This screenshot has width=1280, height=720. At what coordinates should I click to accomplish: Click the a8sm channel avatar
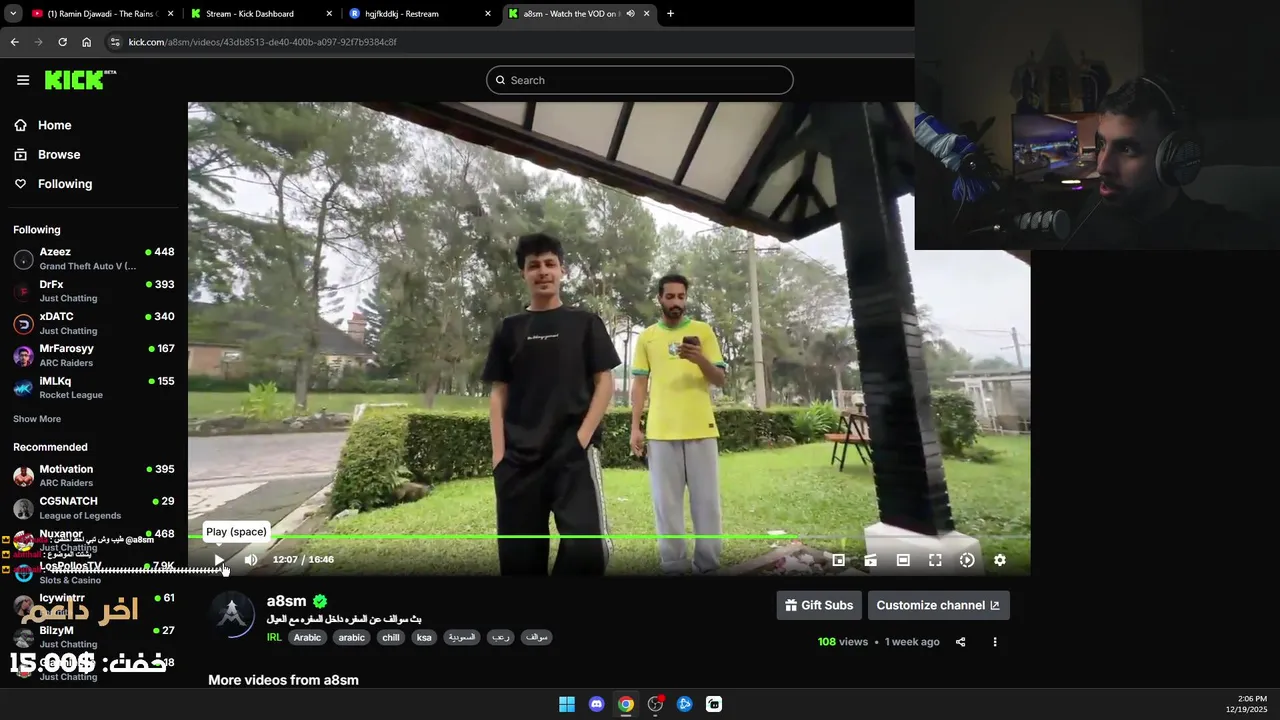[233, 615]
